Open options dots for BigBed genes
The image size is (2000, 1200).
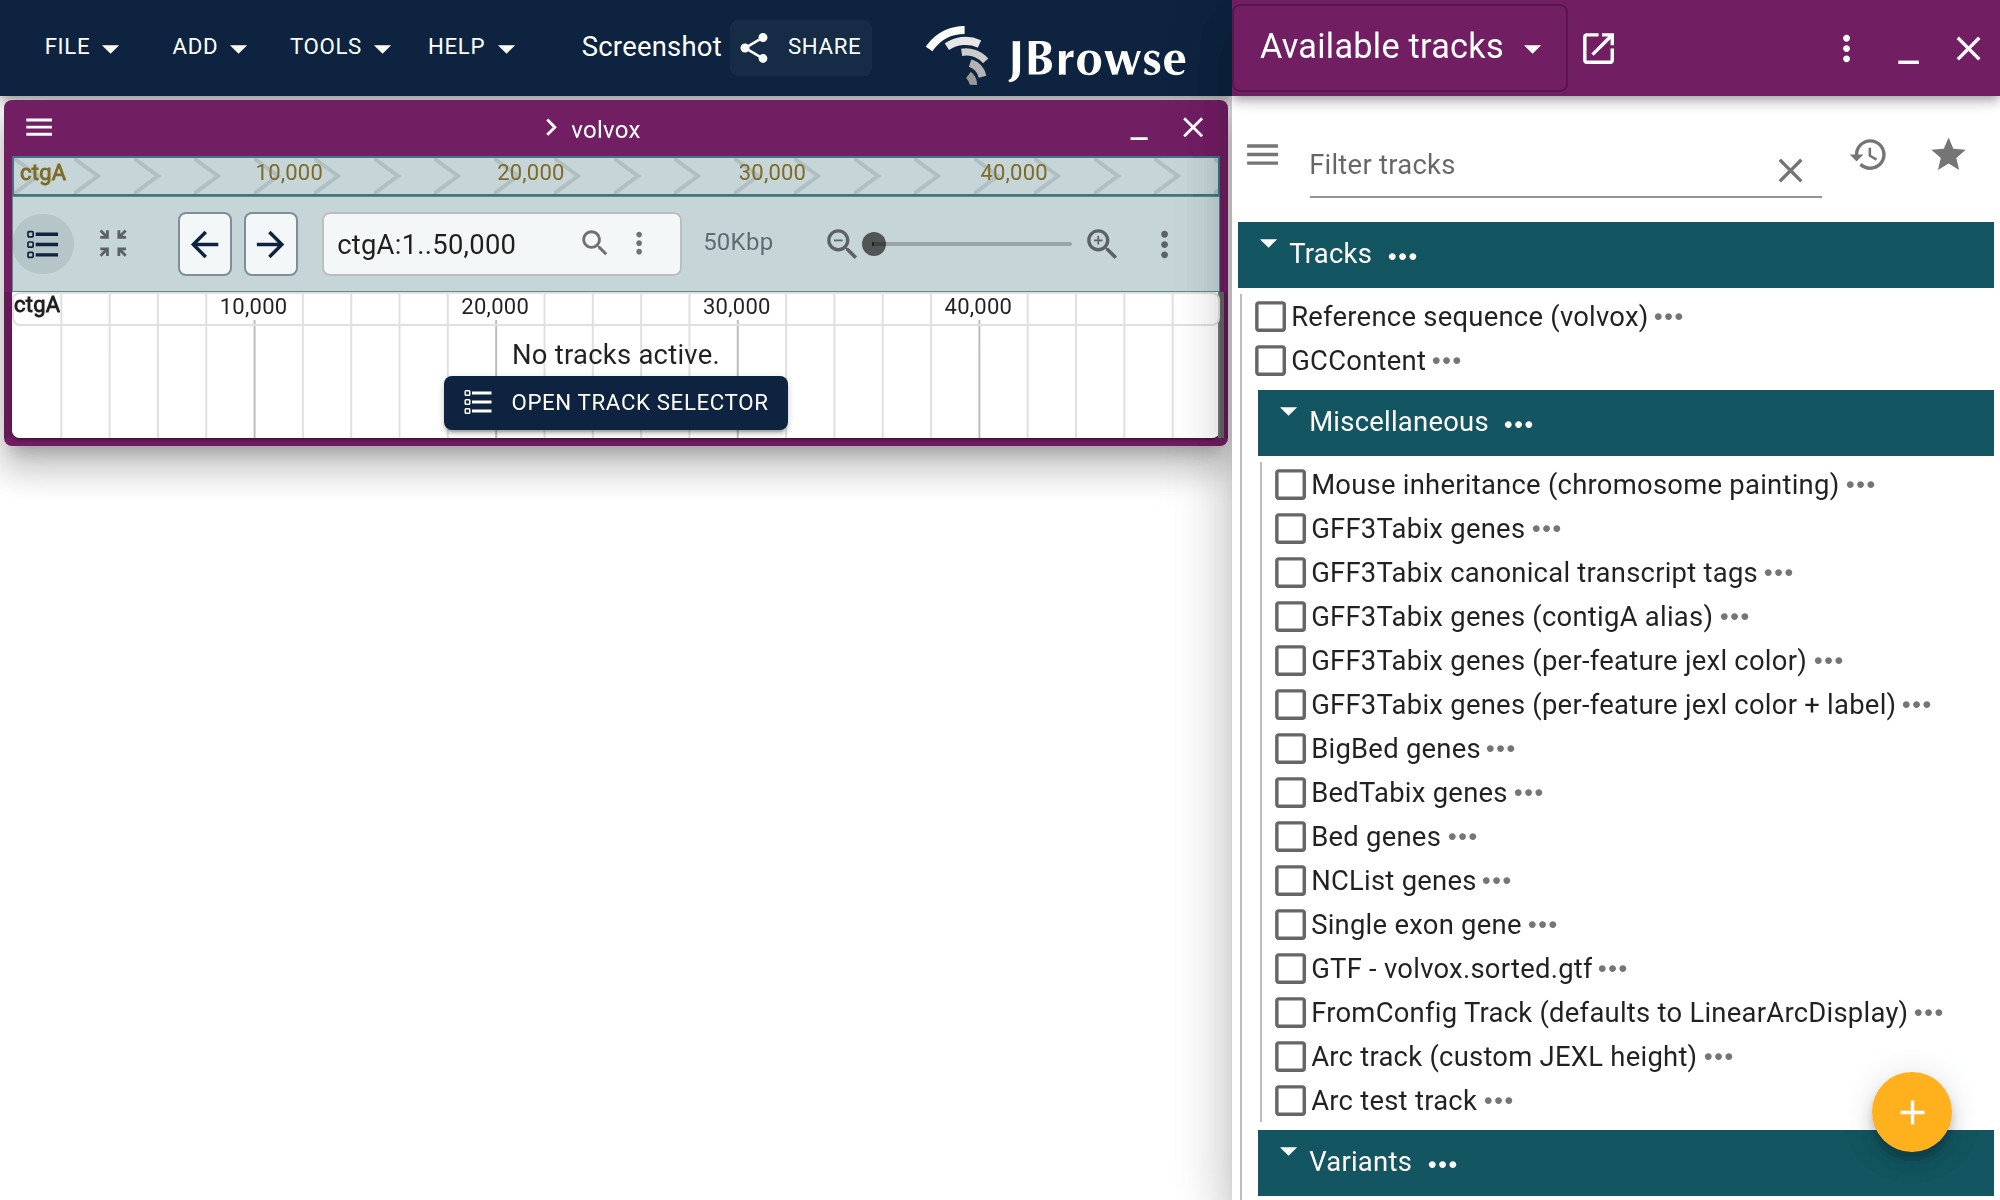[1500, 749]
